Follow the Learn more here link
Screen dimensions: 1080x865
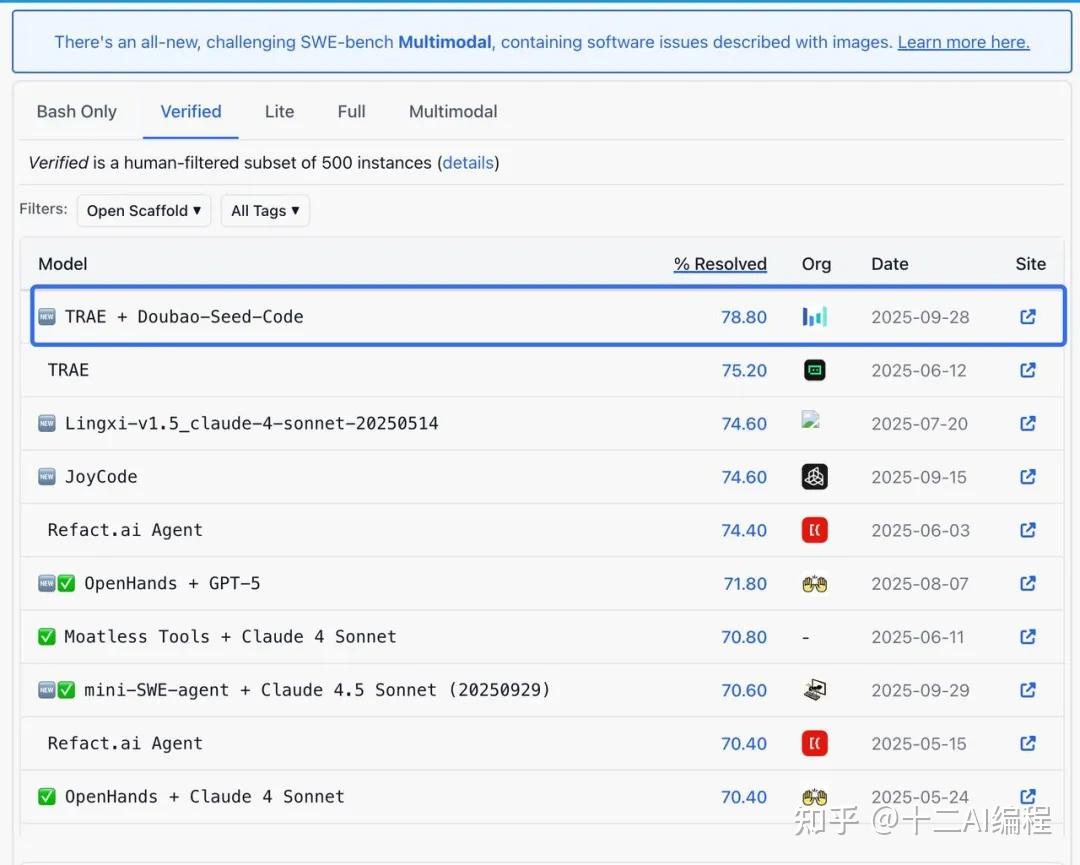click(x=964, y=42)
